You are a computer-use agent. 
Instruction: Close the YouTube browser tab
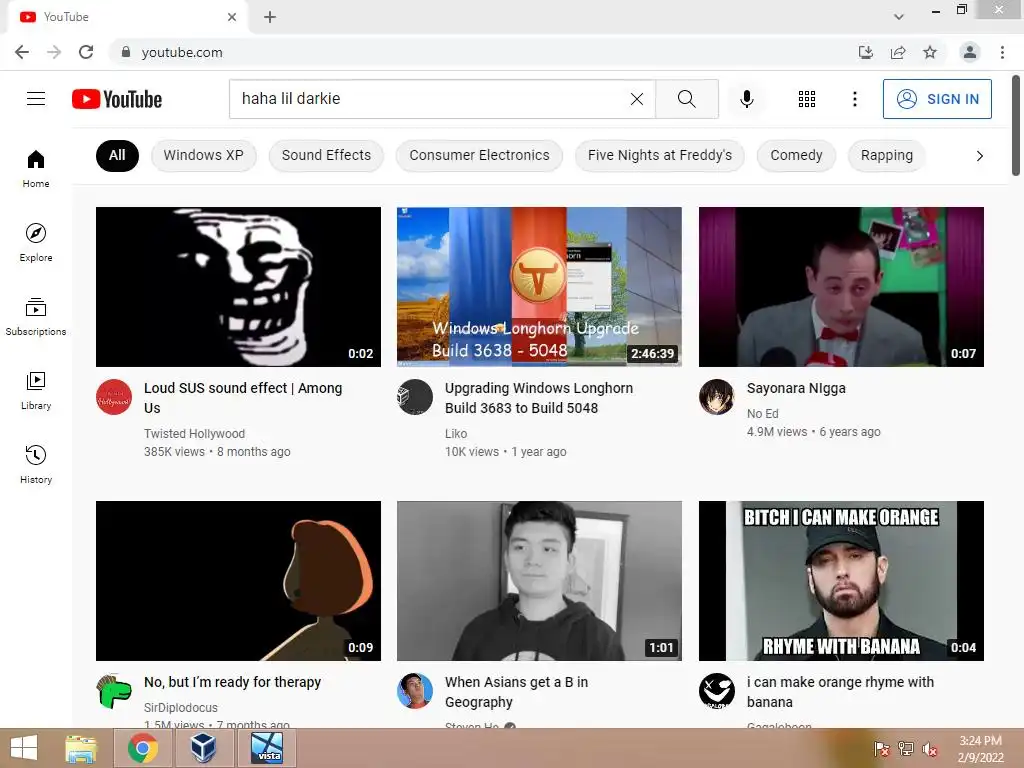[x=232, y=17]
